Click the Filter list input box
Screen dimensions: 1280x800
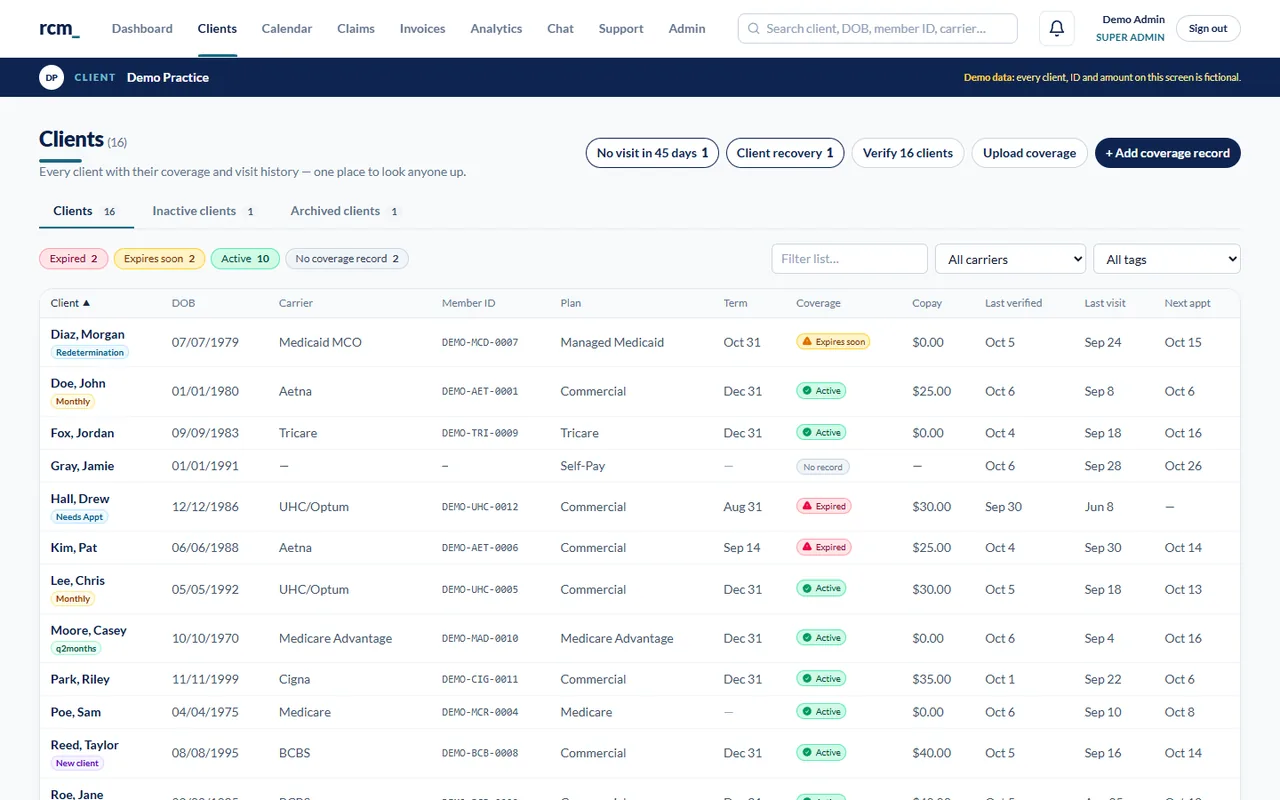850,259
